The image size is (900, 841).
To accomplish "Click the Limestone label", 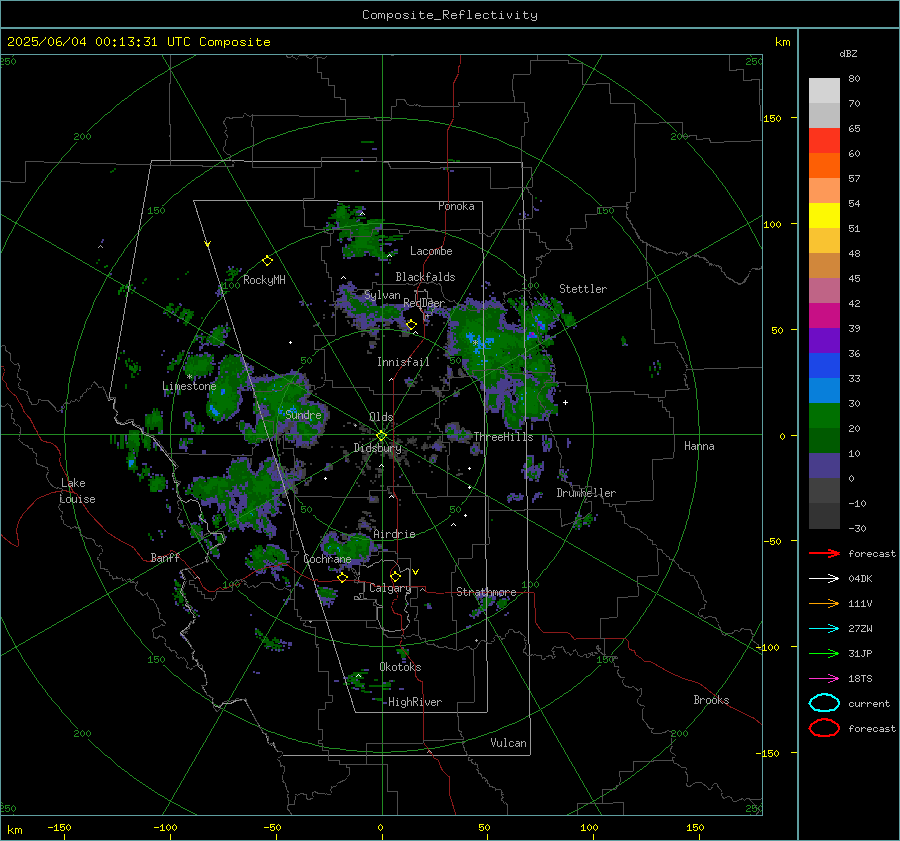I will [x=189, y=386].
